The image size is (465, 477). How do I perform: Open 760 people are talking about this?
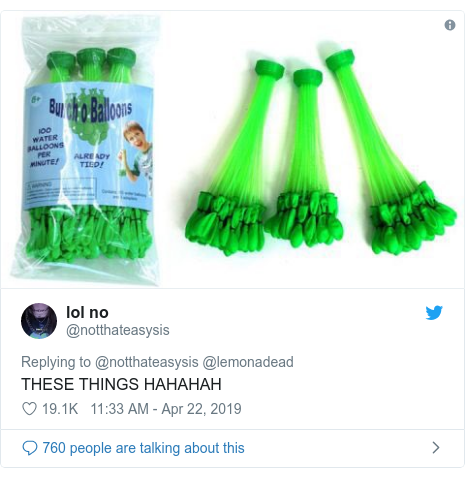143,448
